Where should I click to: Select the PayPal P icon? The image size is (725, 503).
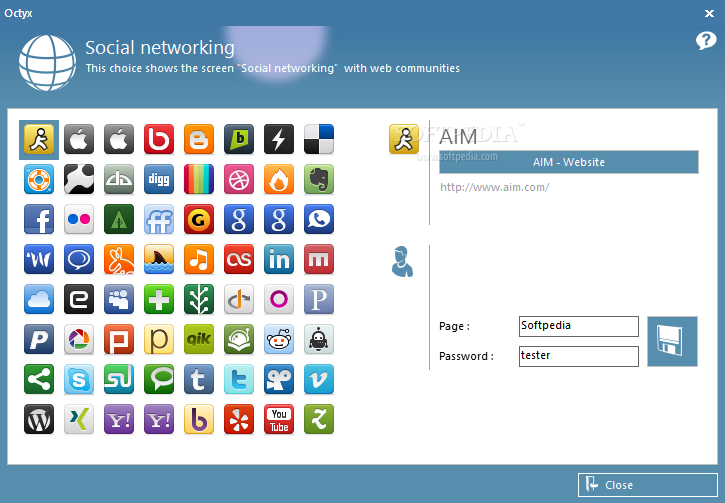39,339
